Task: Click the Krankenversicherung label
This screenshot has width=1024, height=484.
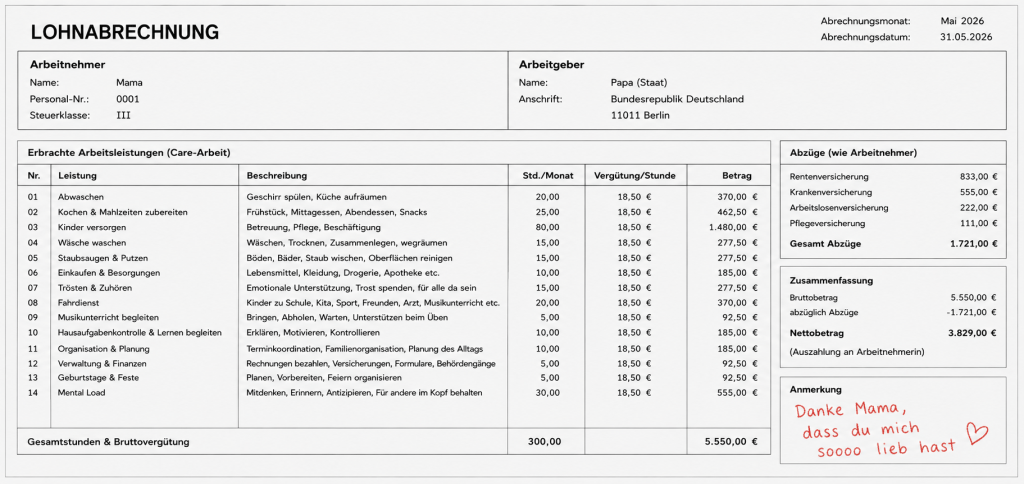Action: [831, 192]
